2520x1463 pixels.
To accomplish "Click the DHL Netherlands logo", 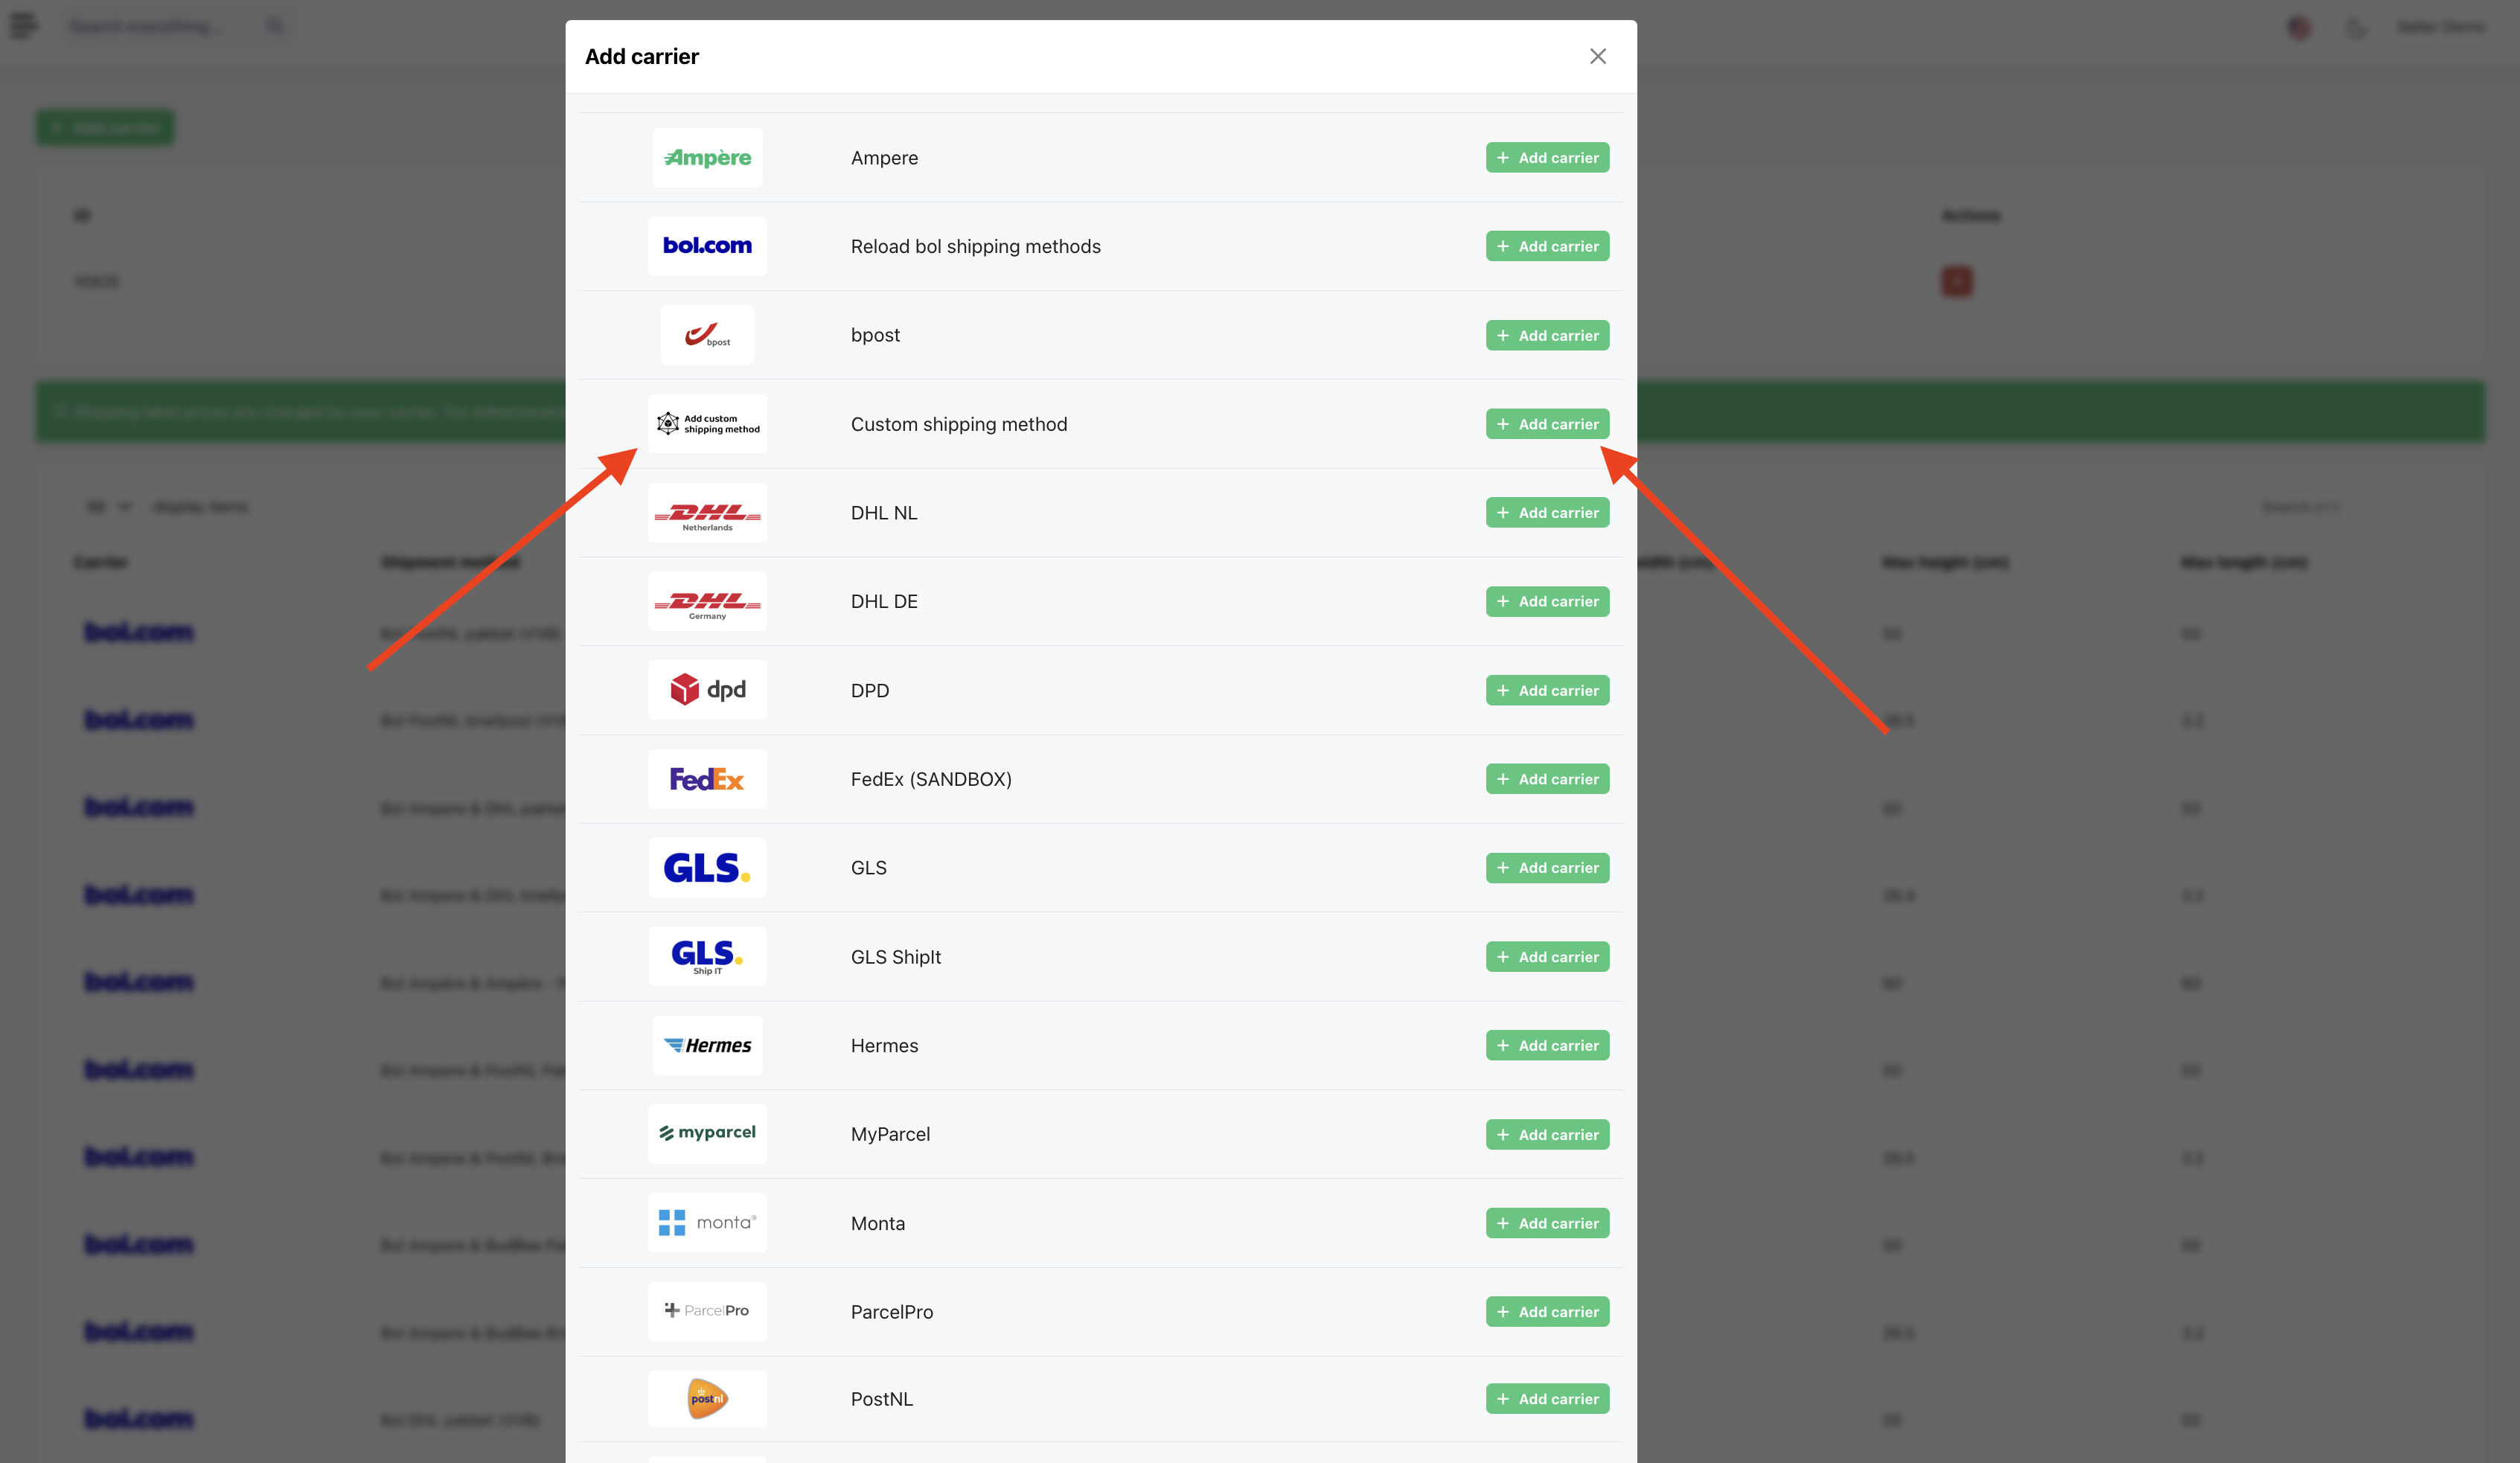I will coord(707,513).
